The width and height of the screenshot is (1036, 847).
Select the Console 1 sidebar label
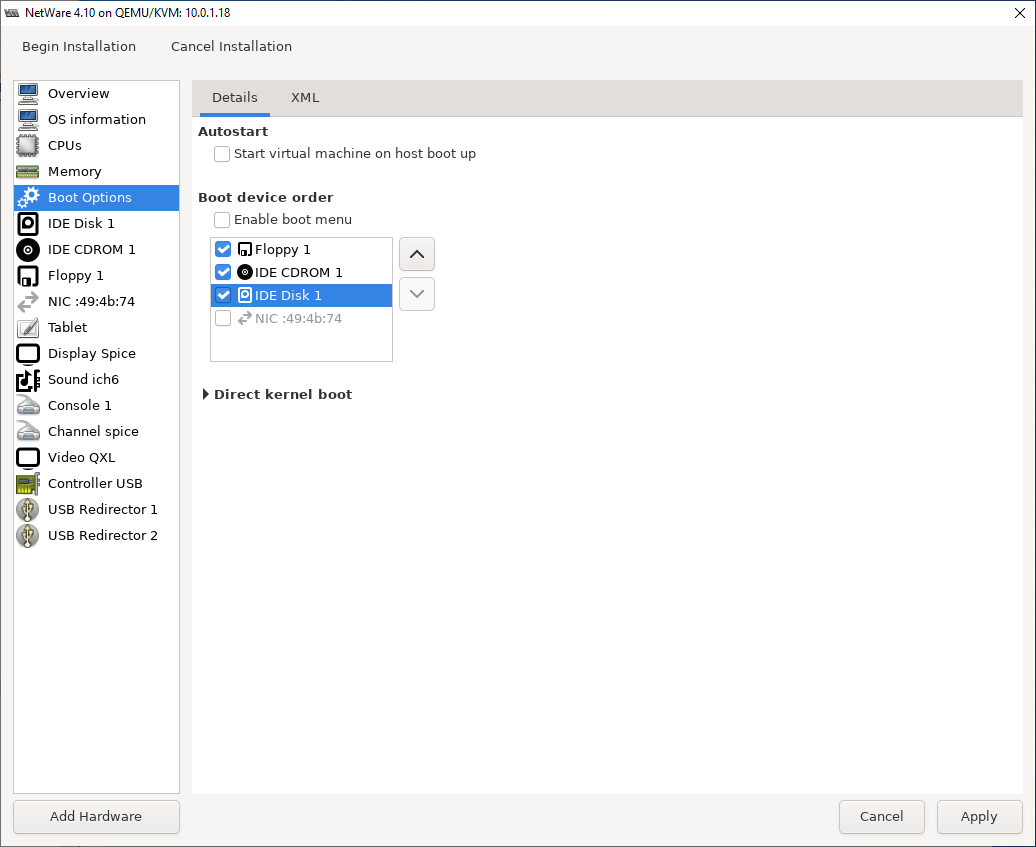tap(80, 406)
